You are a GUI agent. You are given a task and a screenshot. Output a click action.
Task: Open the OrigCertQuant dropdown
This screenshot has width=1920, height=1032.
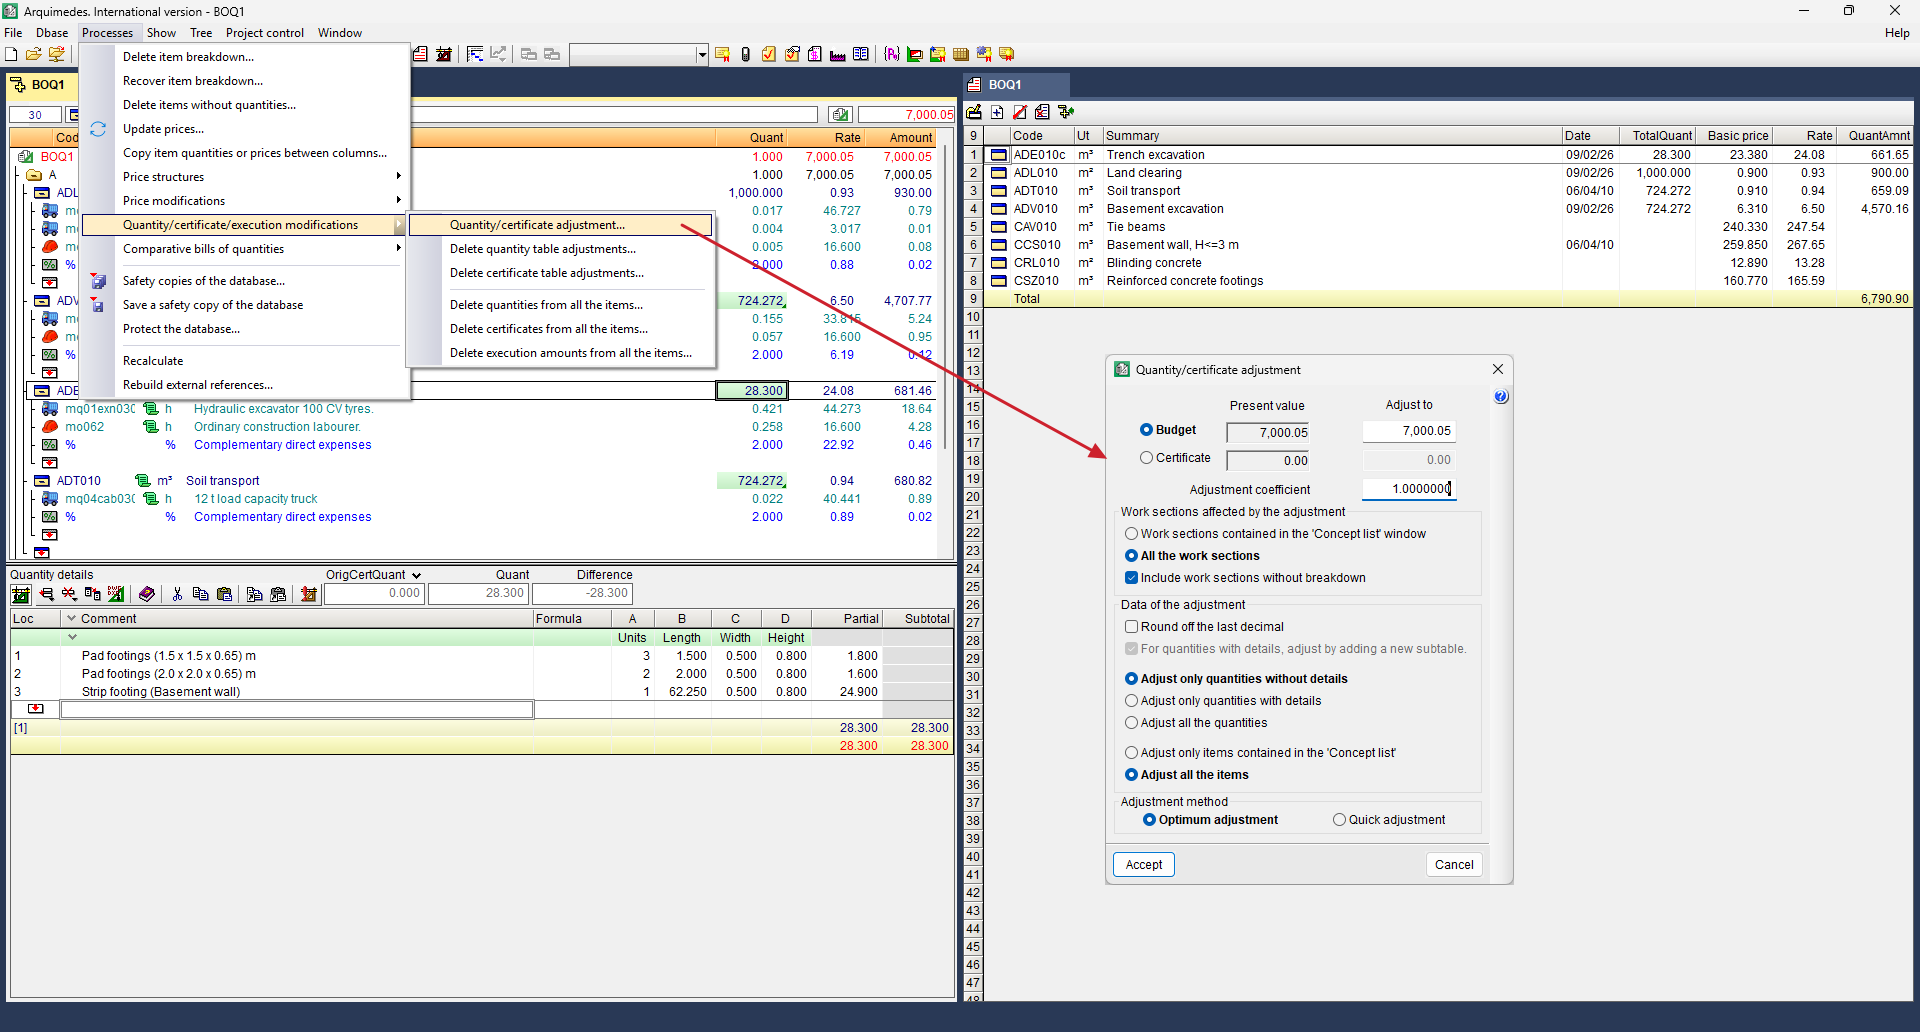(x=416, y=576)
